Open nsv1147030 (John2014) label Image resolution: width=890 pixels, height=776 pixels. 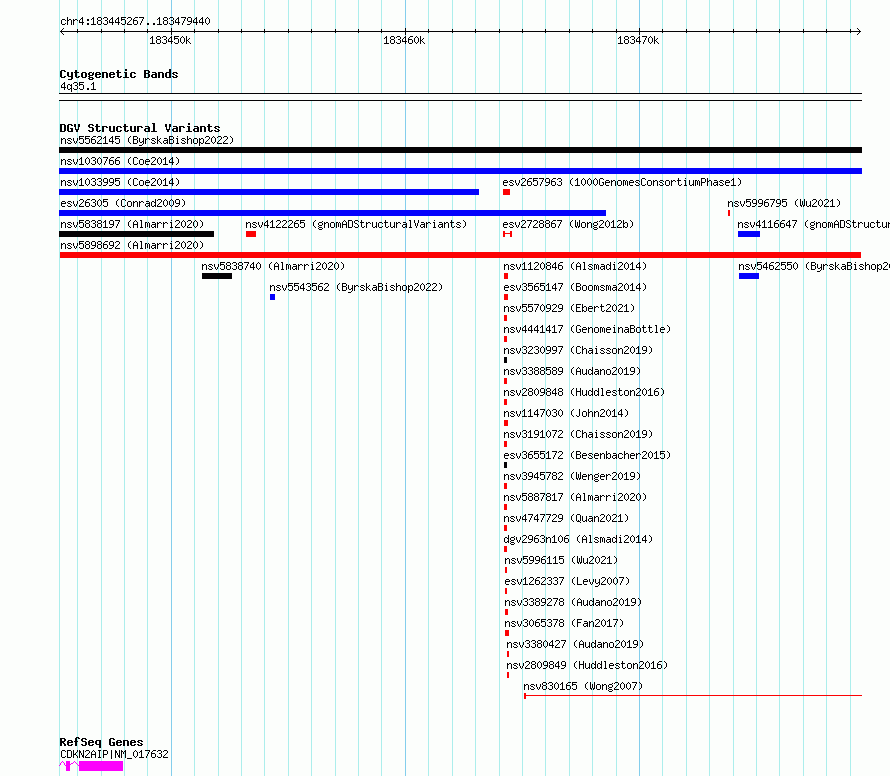pos(566,413)
